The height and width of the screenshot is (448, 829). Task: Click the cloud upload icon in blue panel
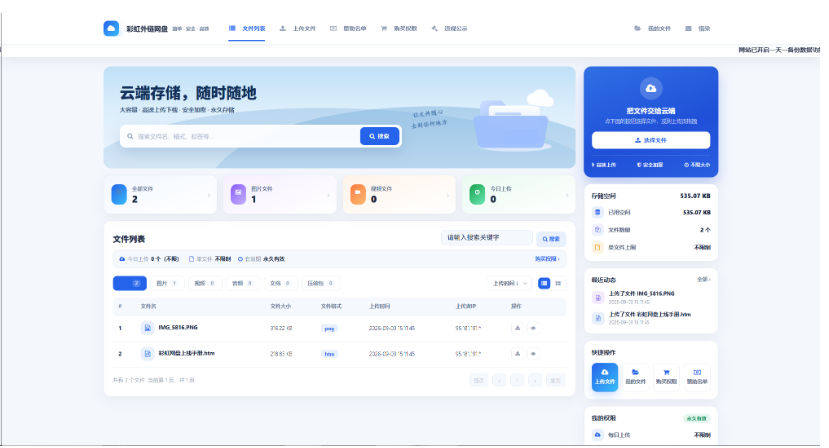(651, 88)
